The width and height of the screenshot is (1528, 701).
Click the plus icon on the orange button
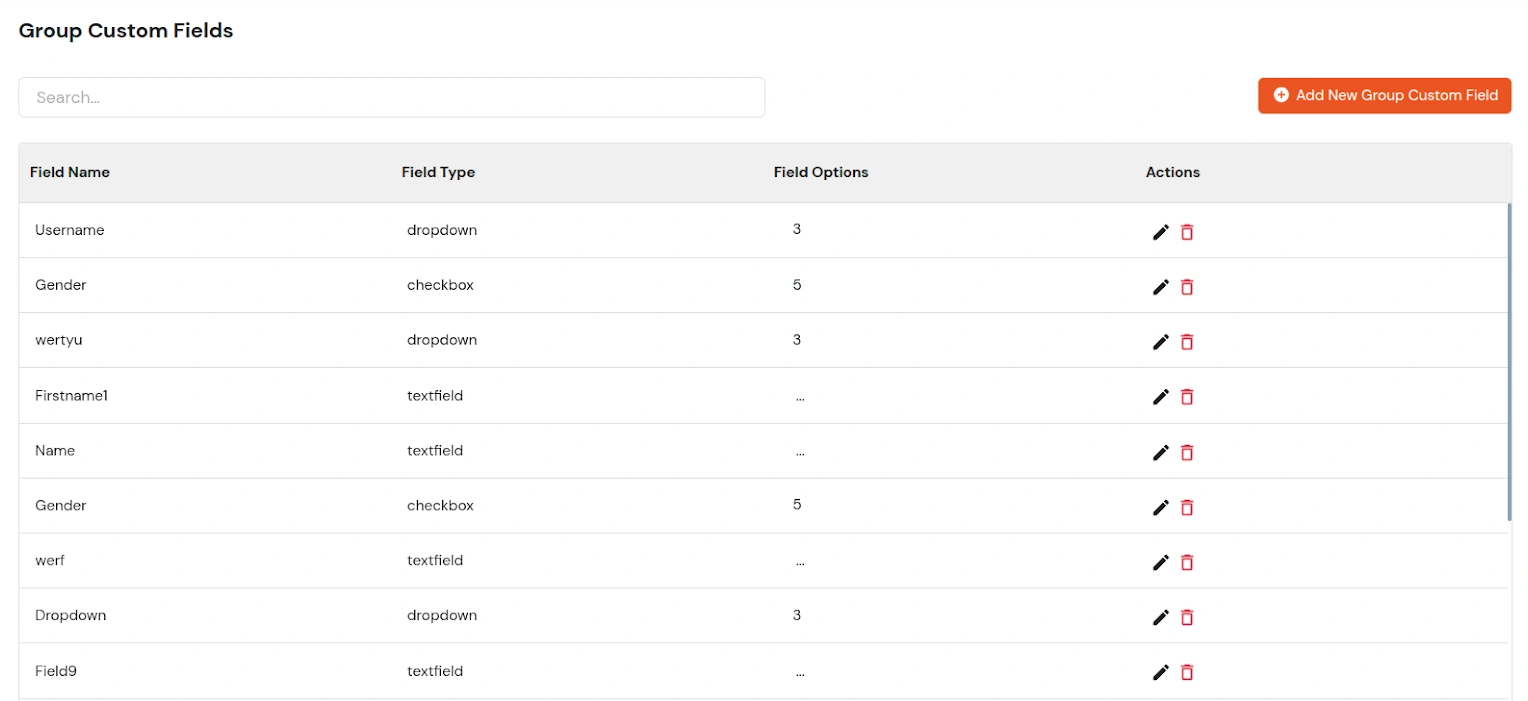tap(1281, 95)
